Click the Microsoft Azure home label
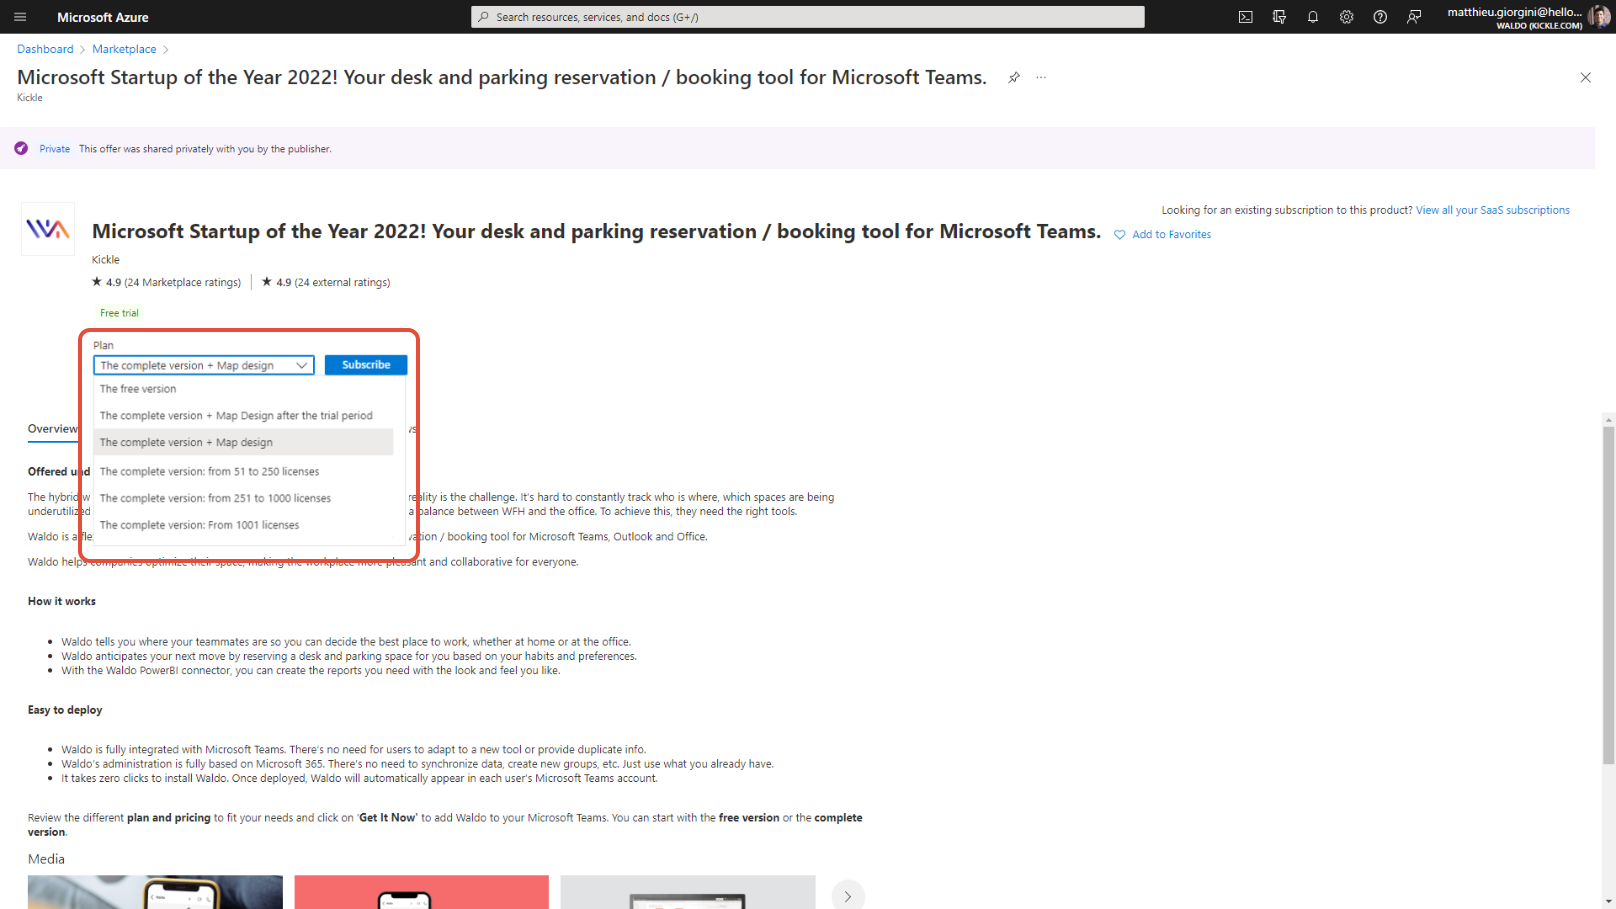This screenshot has width=1616, height=909. tap(103, 17)
